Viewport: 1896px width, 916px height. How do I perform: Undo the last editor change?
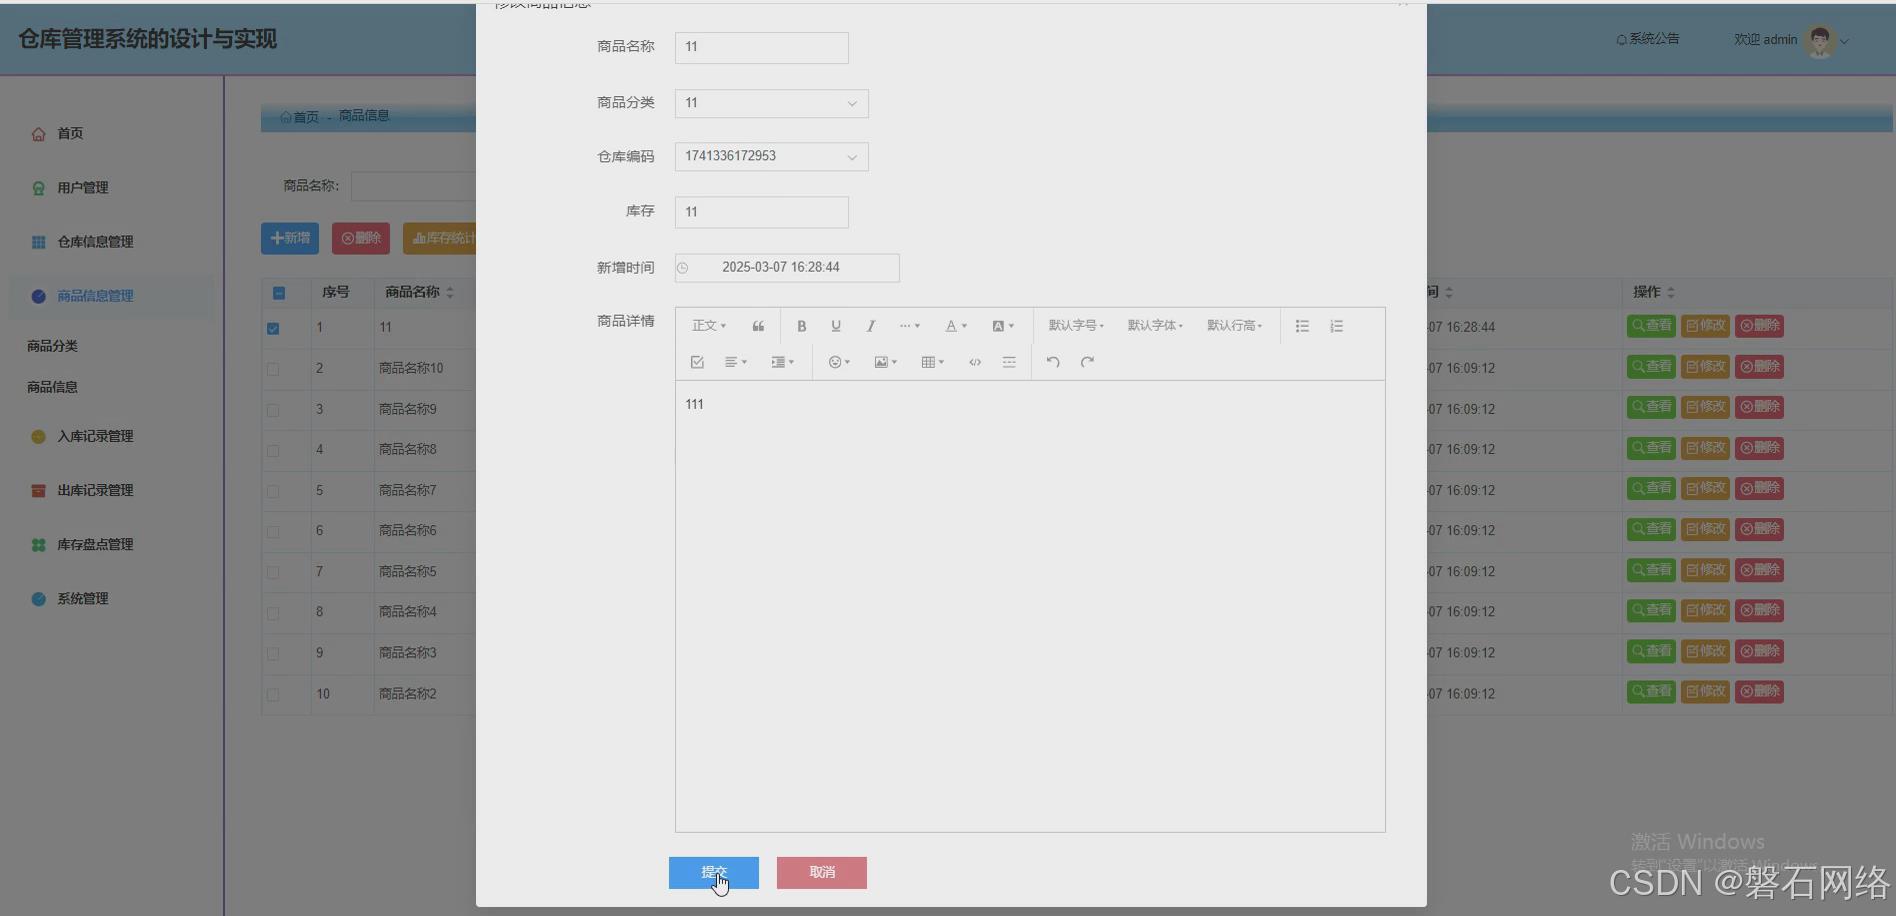pyautogui.click(x=1053, y=362)
